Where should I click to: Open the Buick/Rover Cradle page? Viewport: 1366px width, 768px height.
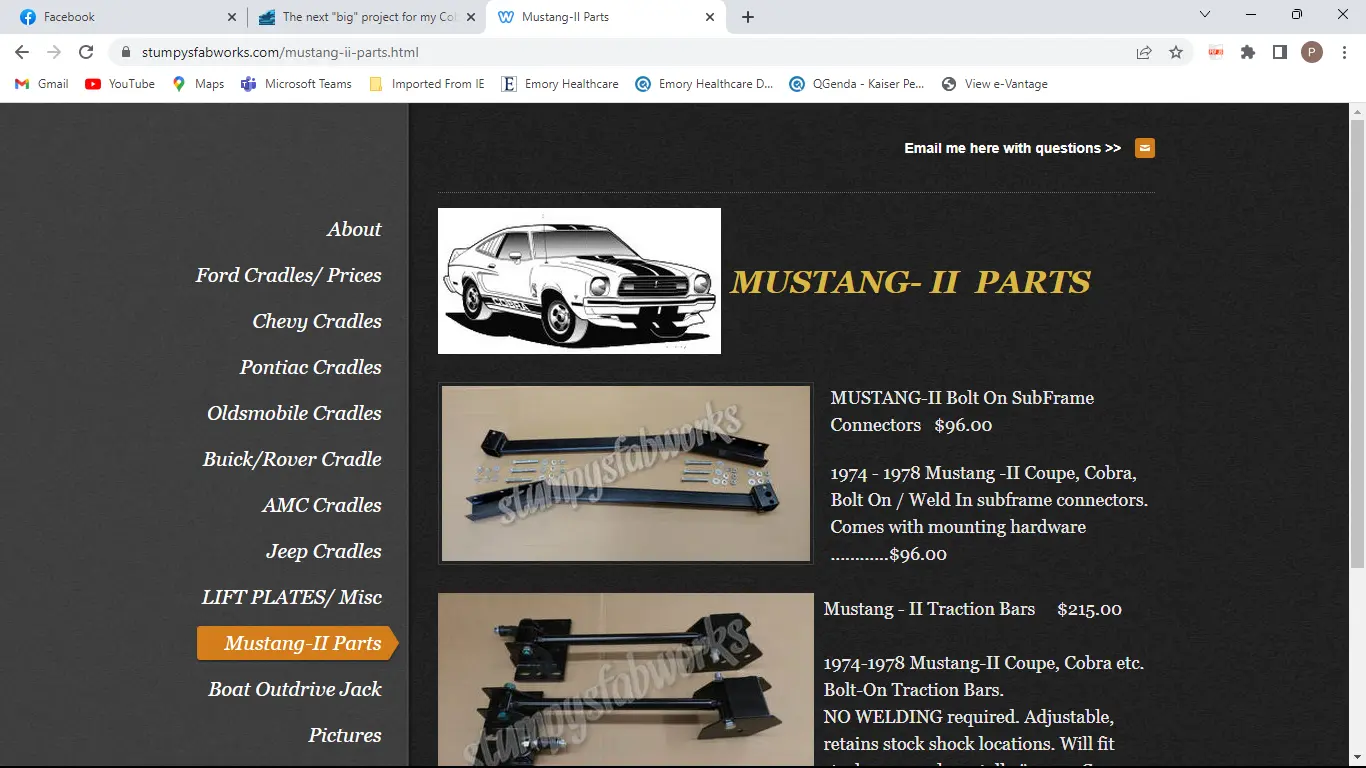(292, 459)
